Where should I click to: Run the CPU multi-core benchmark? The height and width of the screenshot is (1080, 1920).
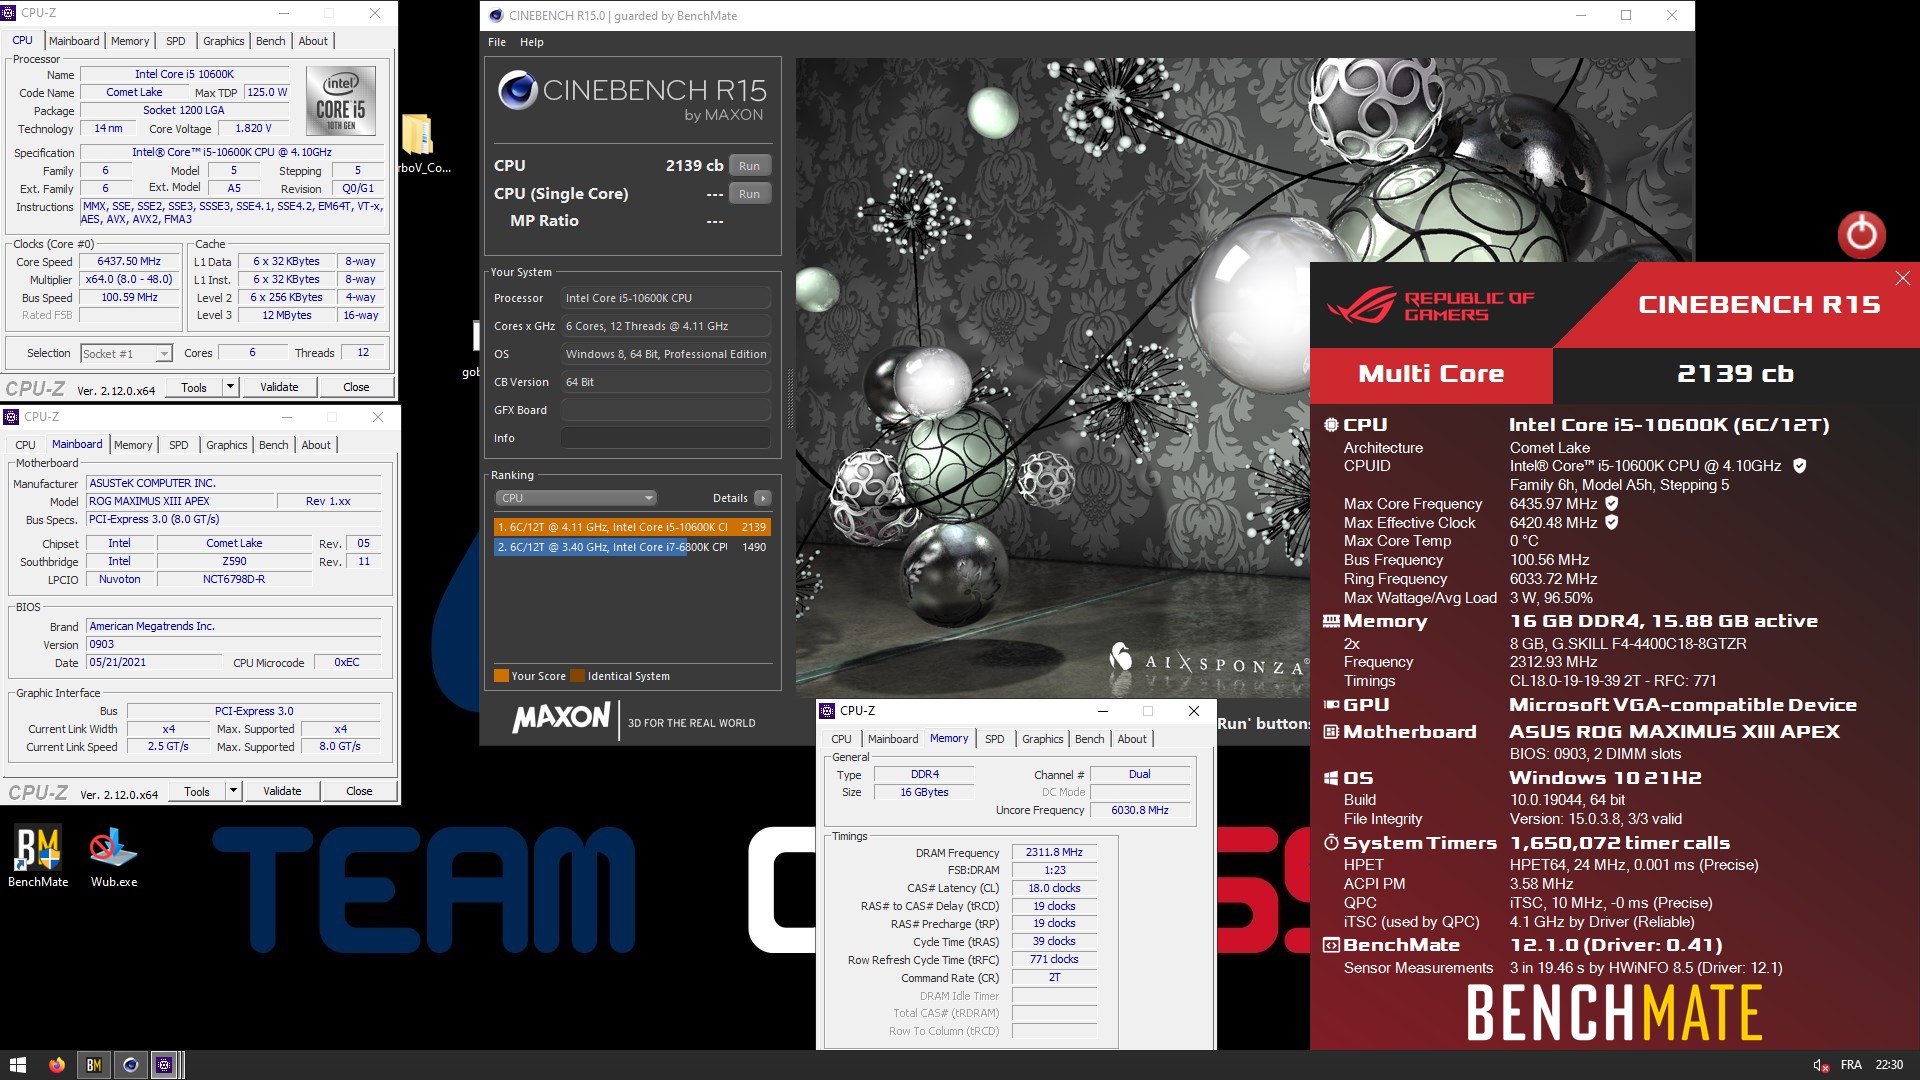coord(750,166)
